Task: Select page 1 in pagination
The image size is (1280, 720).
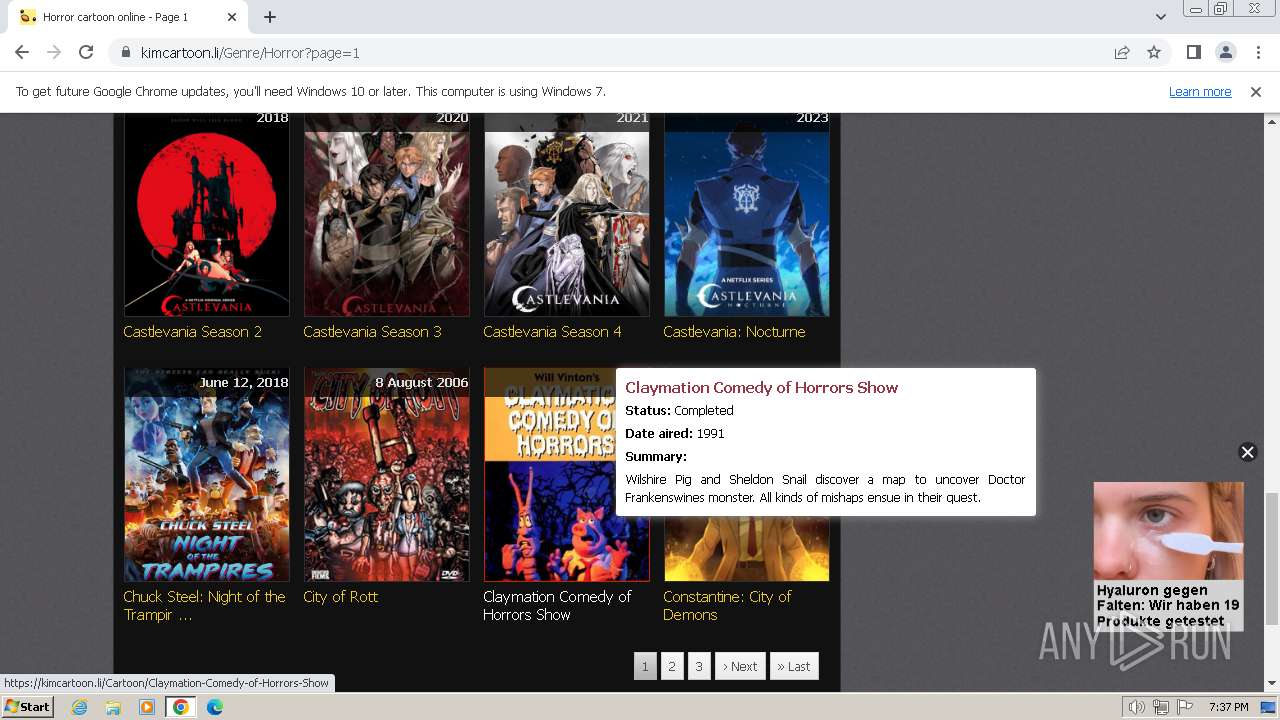Action: tap(645, 667)
